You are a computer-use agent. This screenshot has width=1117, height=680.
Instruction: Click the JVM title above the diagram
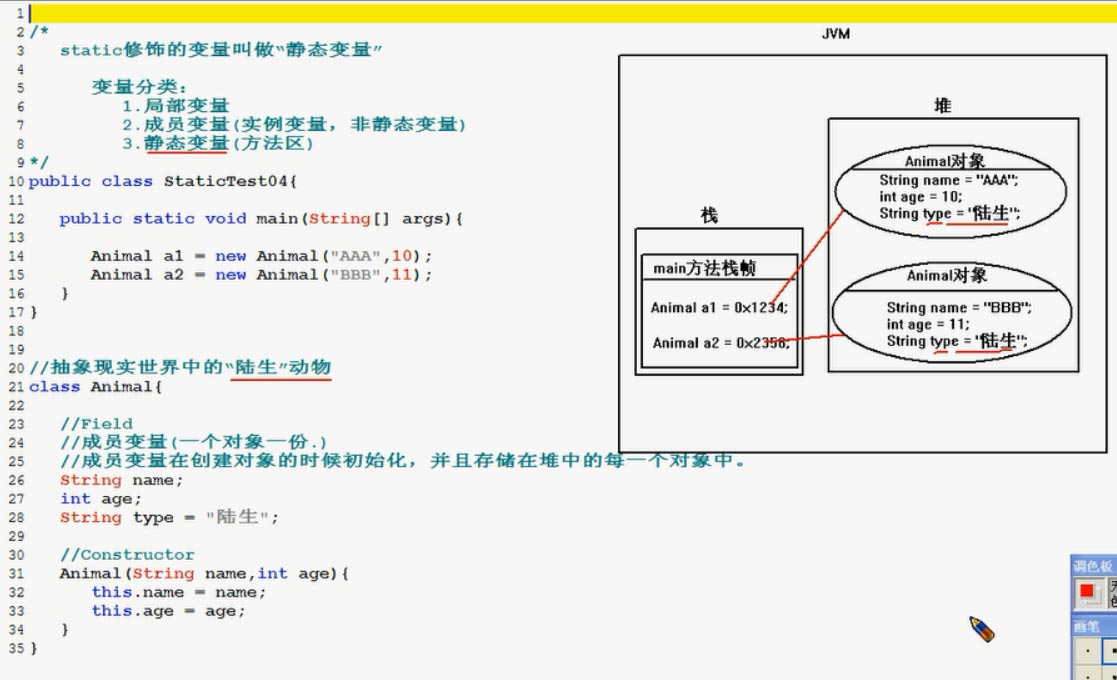(835, 34)
